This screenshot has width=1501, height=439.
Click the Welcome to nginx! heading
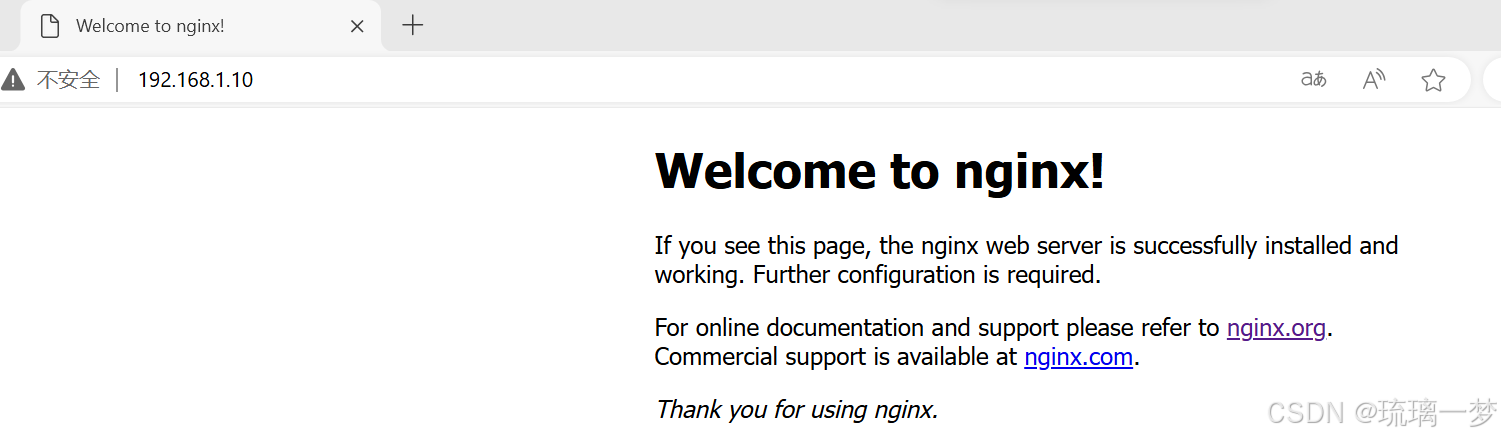pos(880,171)
